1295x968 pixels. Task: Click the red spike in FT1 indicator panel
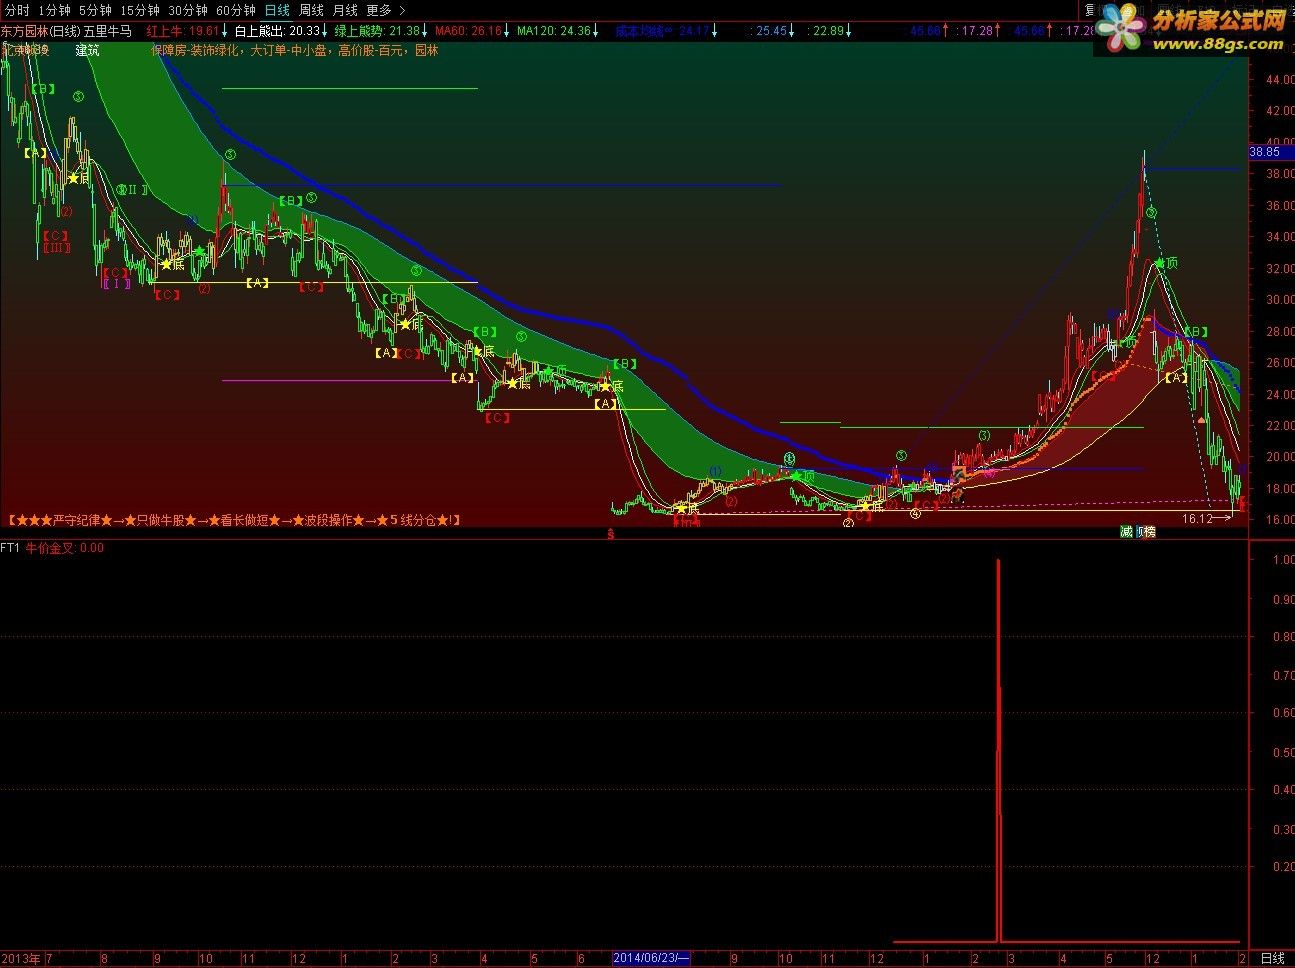998,750
